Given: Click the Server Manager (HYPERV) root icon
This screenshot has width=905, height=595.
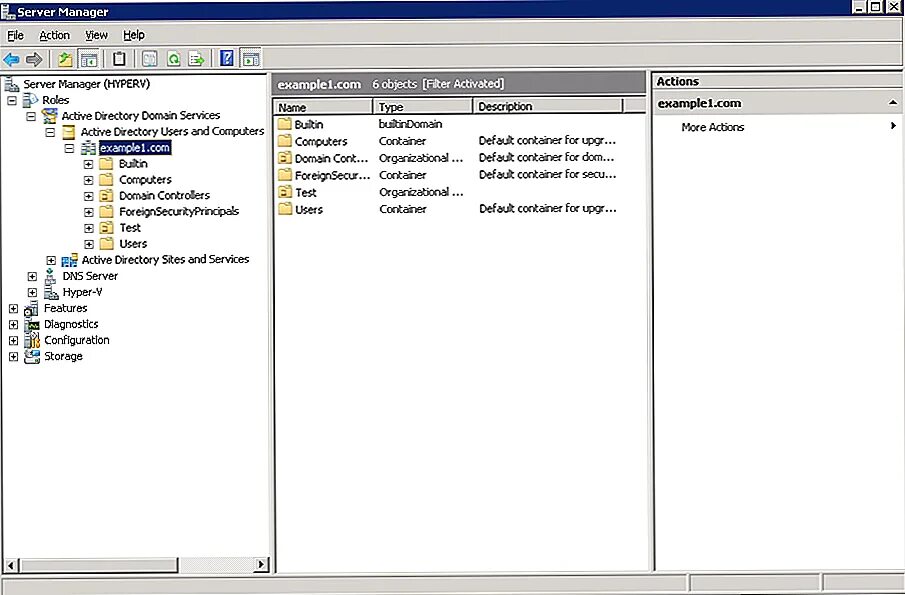Looking at the screenshot, I should (x=12, y=84).
